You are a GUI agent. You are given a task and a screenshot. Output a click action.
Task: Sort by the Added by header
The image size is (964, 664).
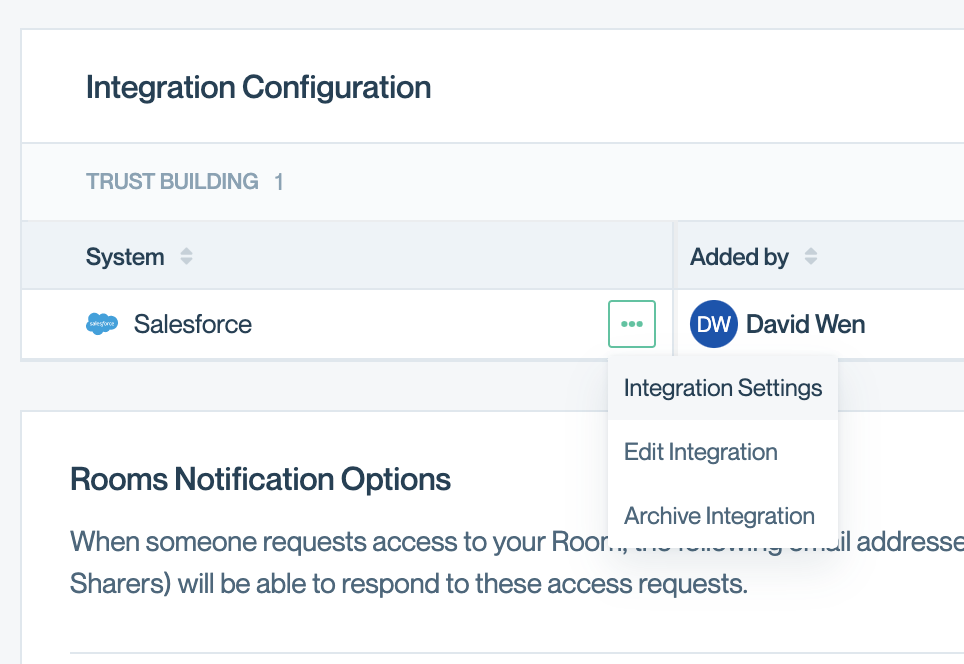point(739,257)
